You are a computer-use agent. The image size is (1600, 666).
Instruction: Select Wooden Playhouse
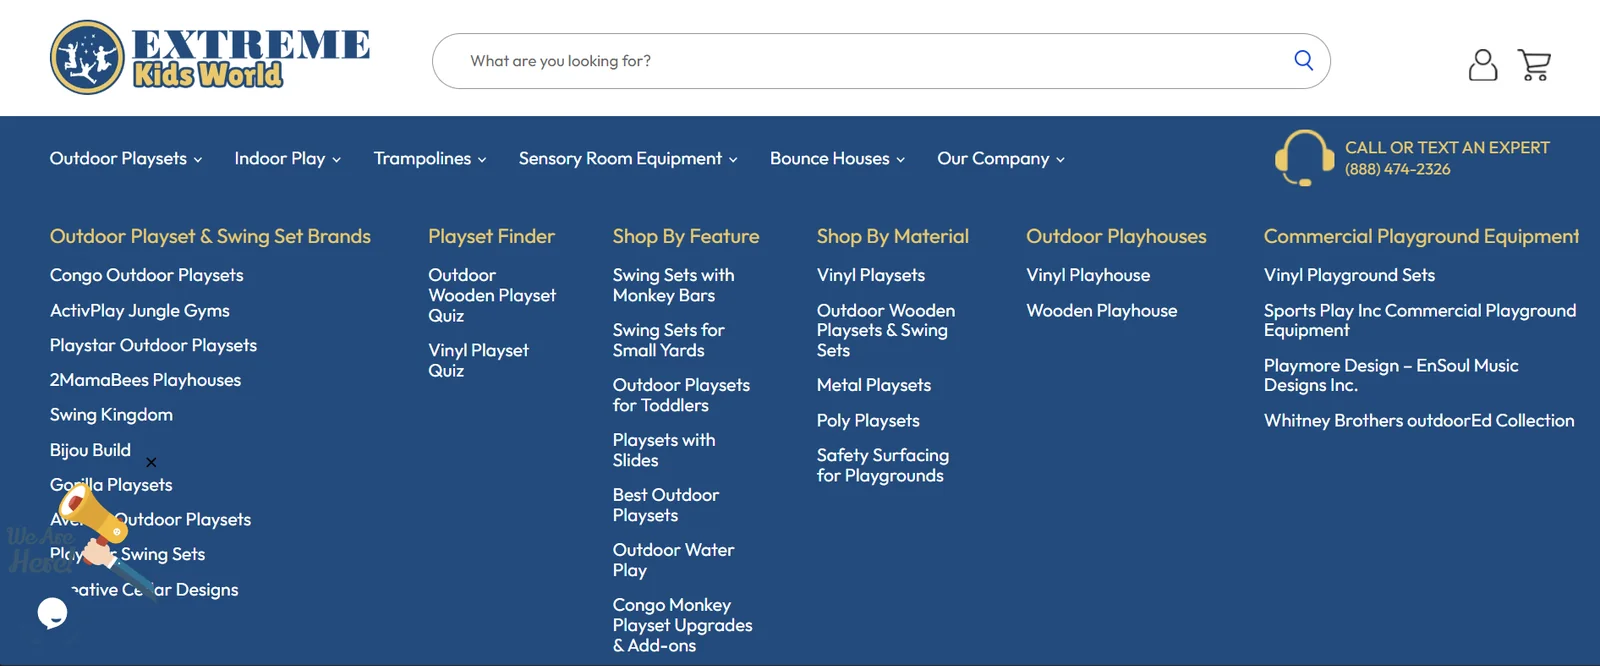tap(1101, 310)
